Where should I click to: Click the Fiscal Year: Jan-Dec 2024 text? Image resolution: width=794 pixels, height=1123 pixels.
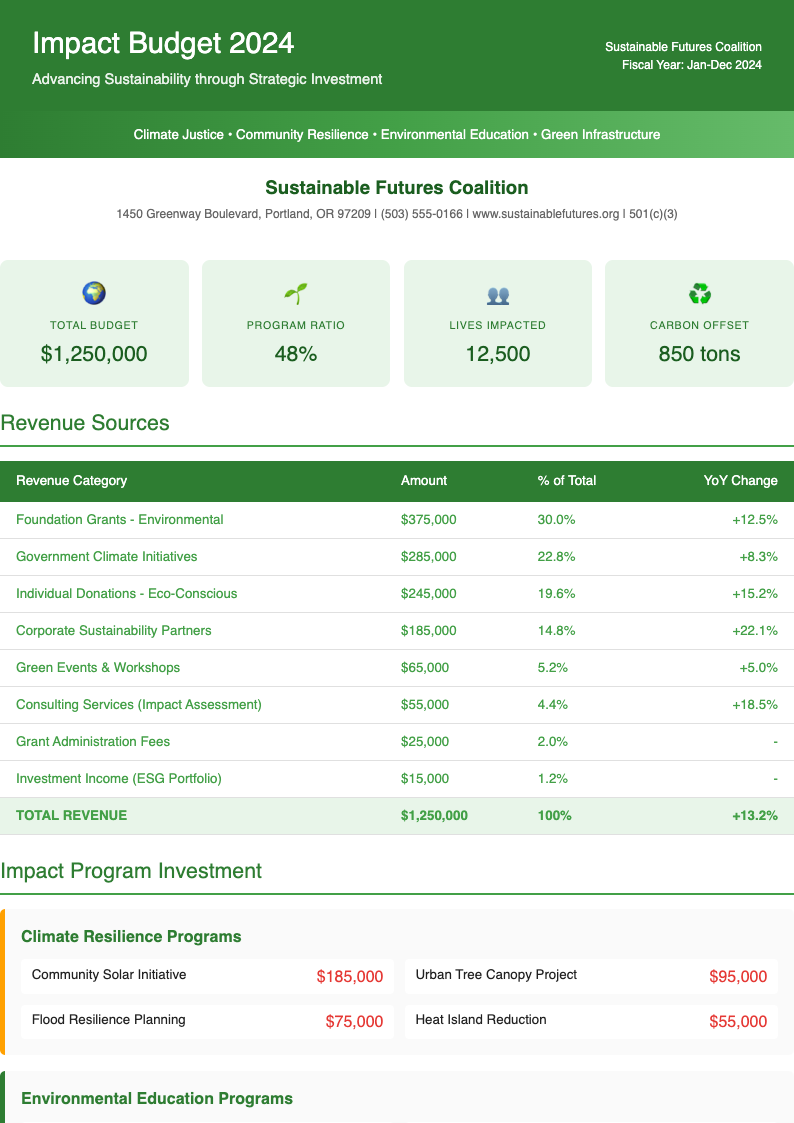click(692, 65)
